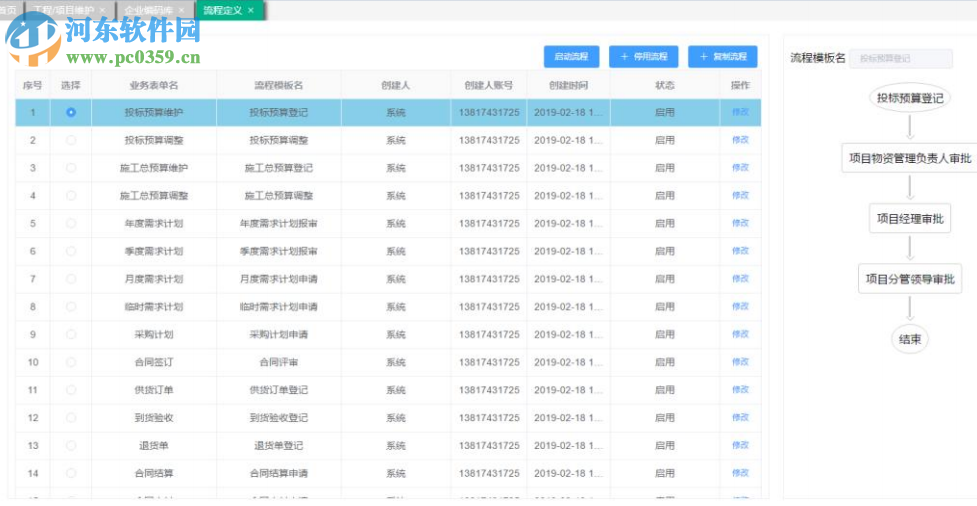977x506 pixels.
Task: Close the 流程定义 tab
Action: (x=250, y=11)
